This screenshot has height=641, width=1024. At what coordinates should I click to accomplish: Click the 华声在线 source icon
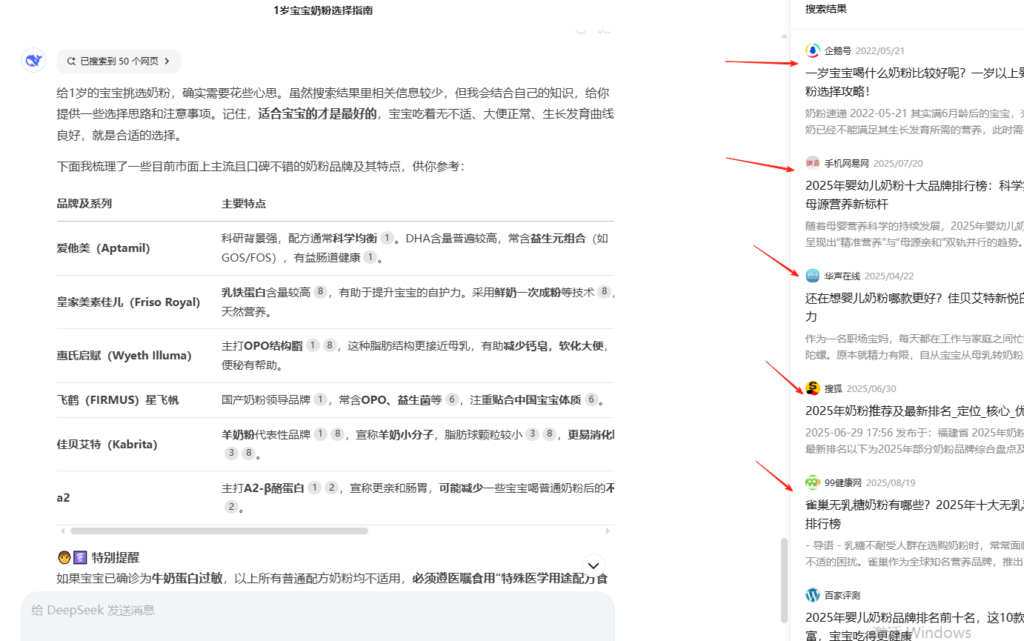tap(813, 276)
